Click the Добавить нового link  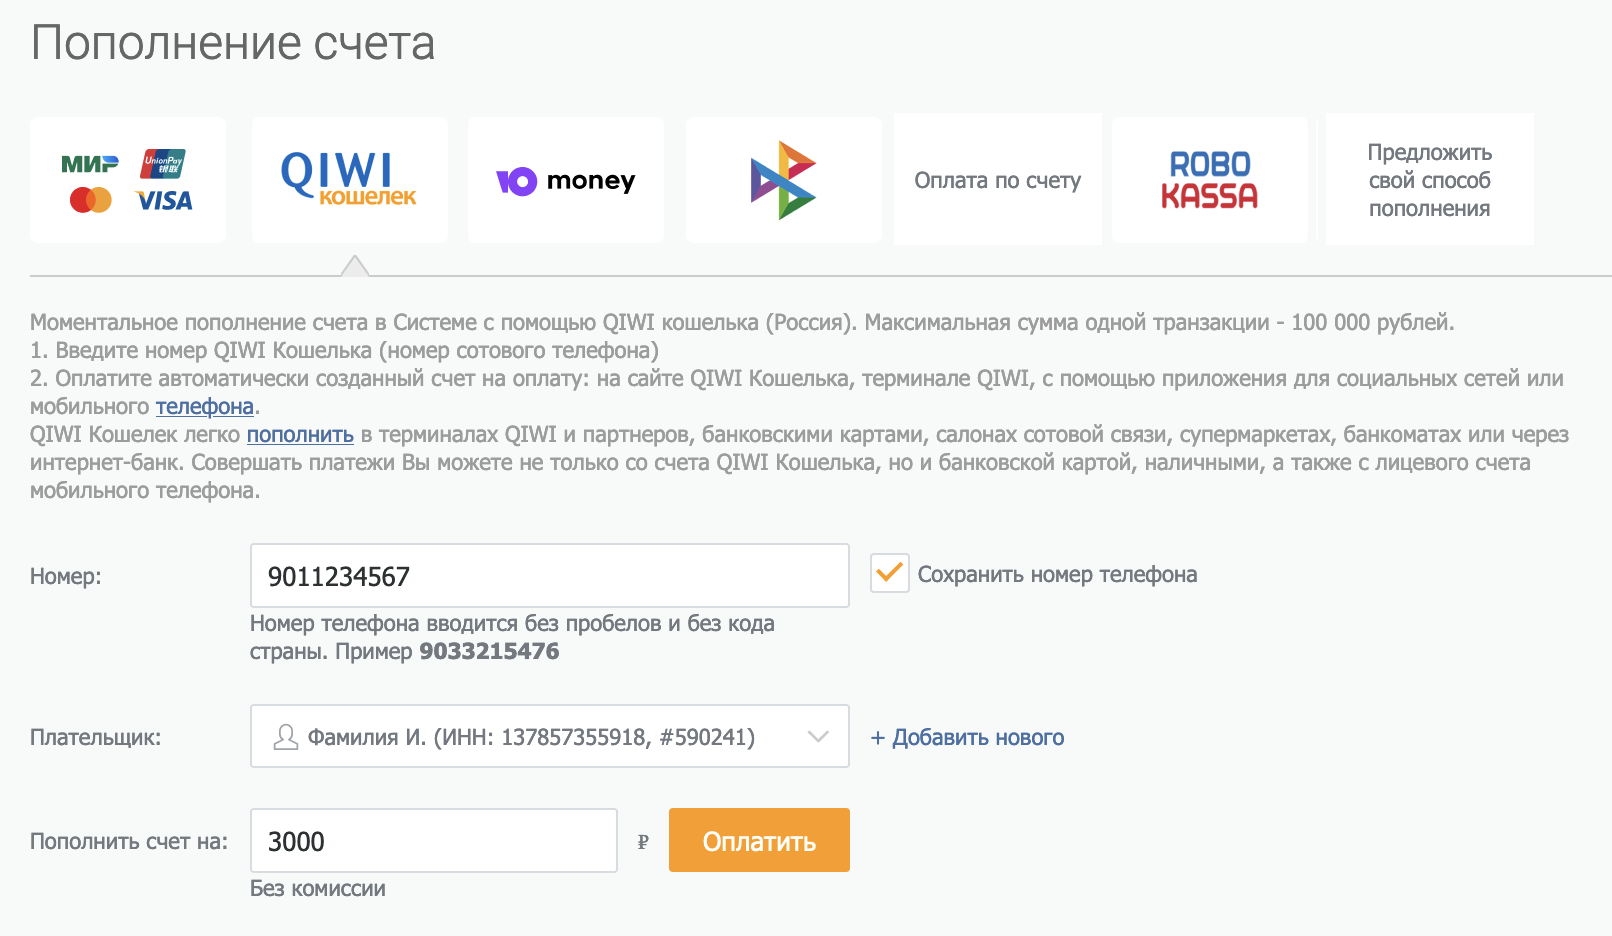967,738
